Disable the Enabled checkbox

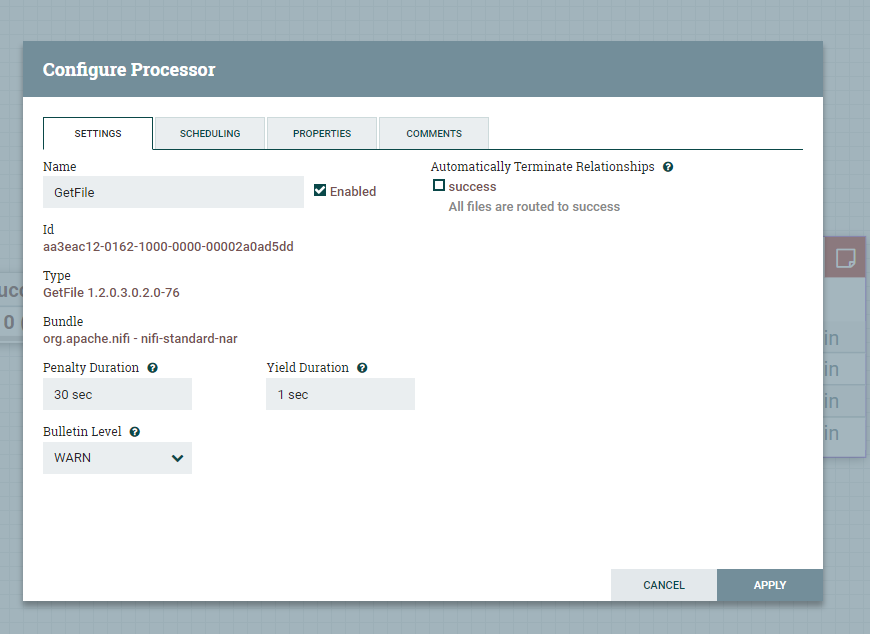[321, 191]
